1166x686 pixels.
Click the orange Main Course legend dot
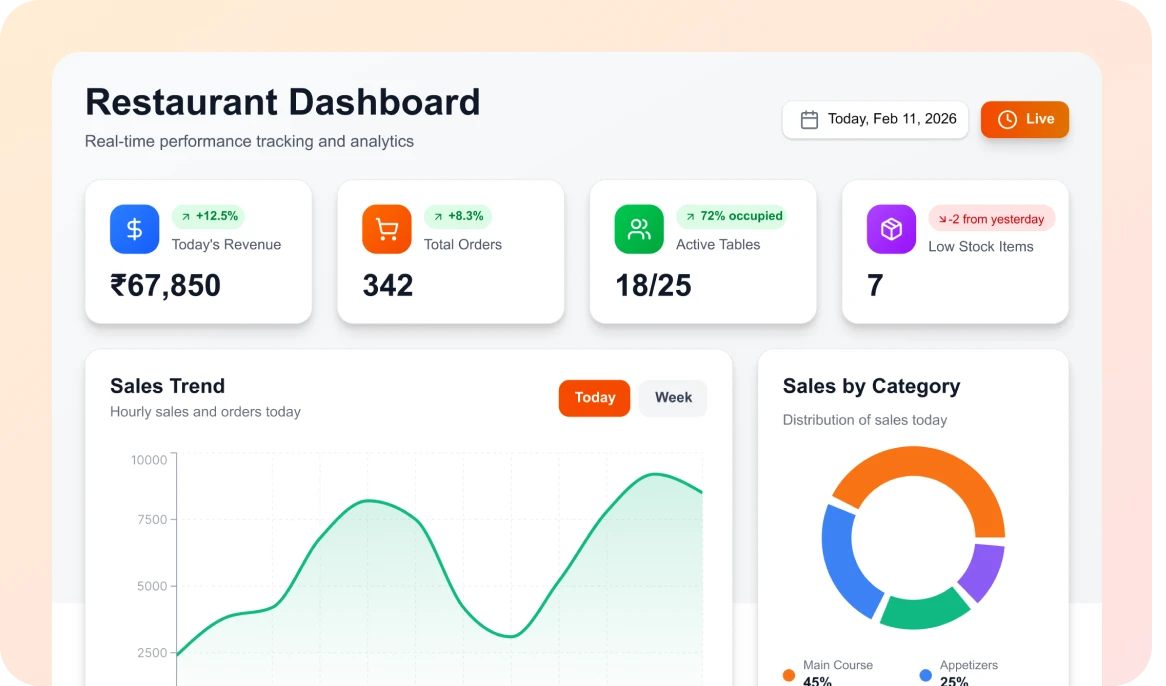coord(789,675)
